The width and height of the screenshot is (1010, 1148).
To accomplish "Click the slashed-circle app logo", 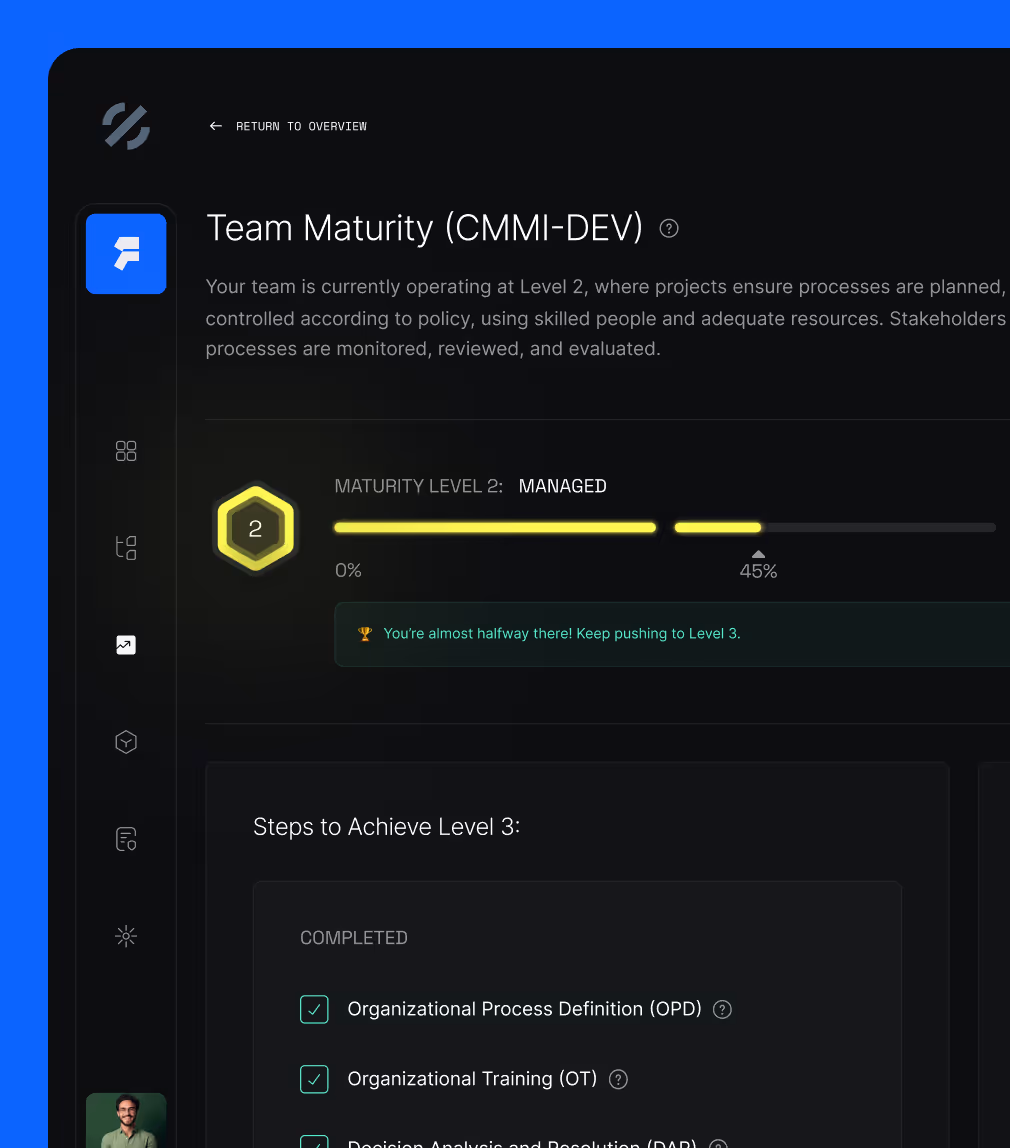I will coord(126,126).
